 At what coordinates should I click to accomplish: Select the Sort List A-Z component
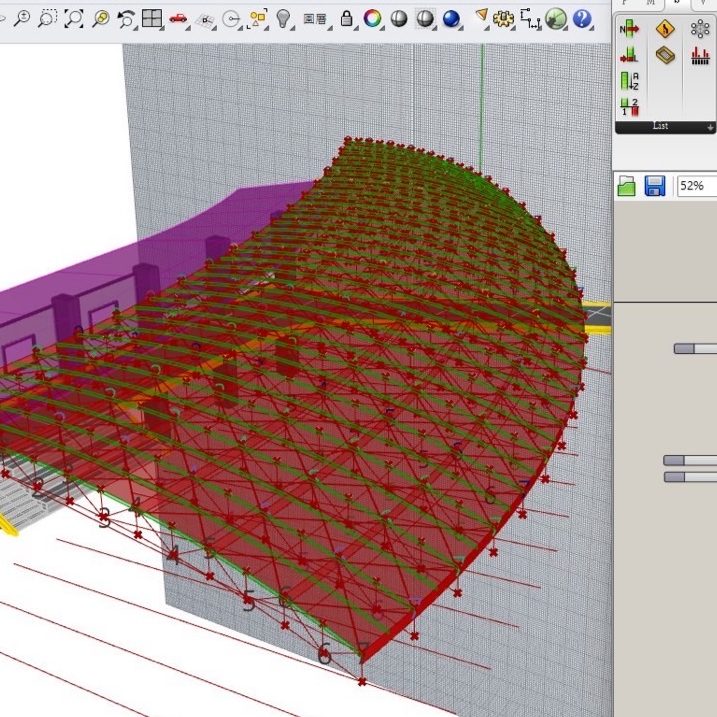(x=630, y=80)
